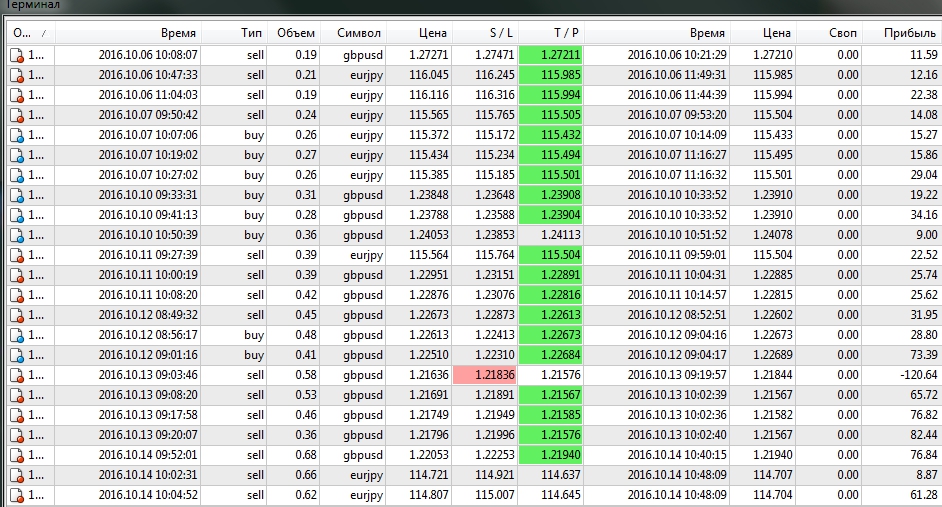The width and height of the screenshot is (942, 507).
Task: Sort by the Тип column header
Action: point(234,33)
